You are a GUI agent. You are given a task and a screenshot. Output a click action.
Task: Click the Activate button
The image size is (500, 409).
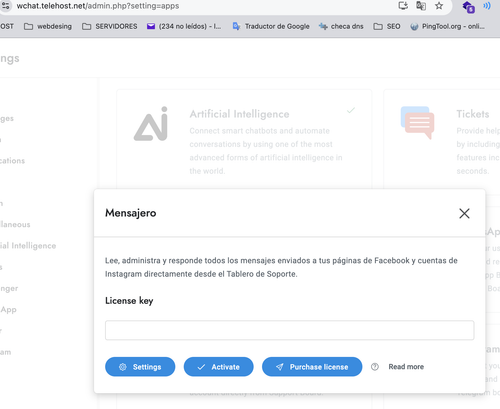[218, 367]
